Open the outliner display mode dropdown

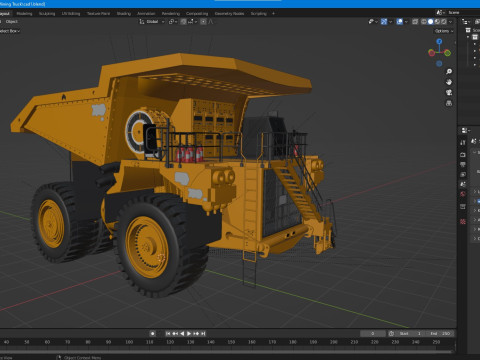pyautogui.click(x=466, y=22)
